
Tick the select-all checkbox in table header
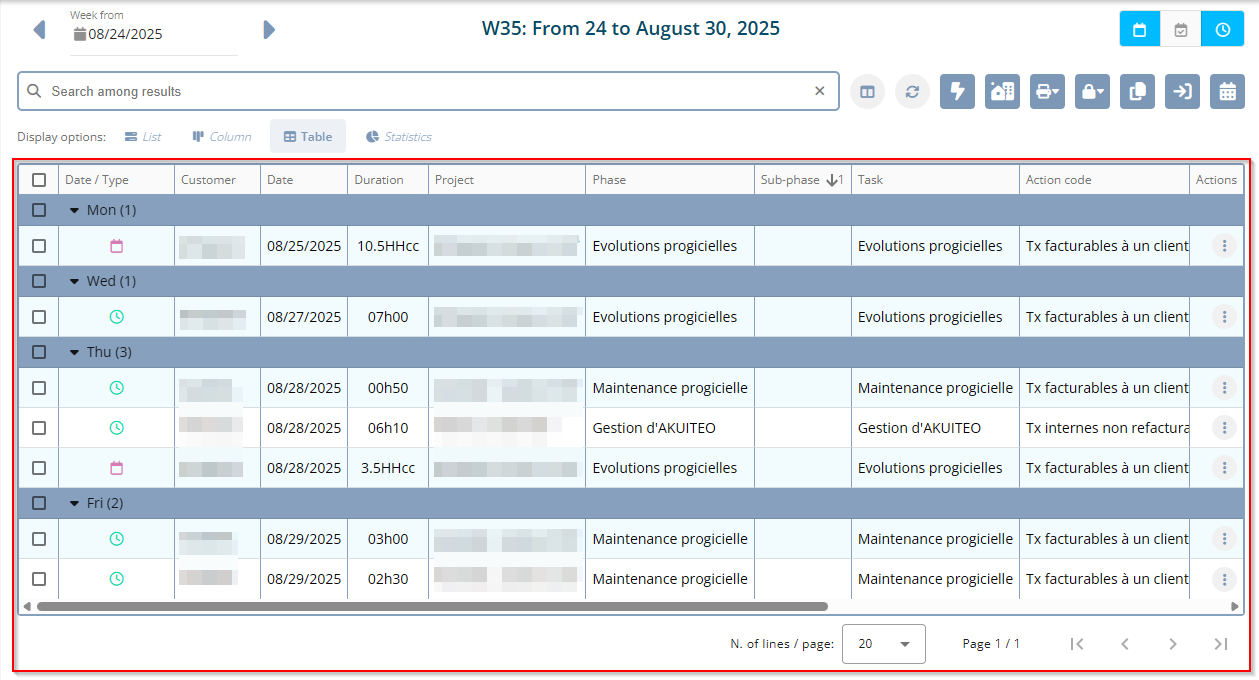click(x=39, y=180)
